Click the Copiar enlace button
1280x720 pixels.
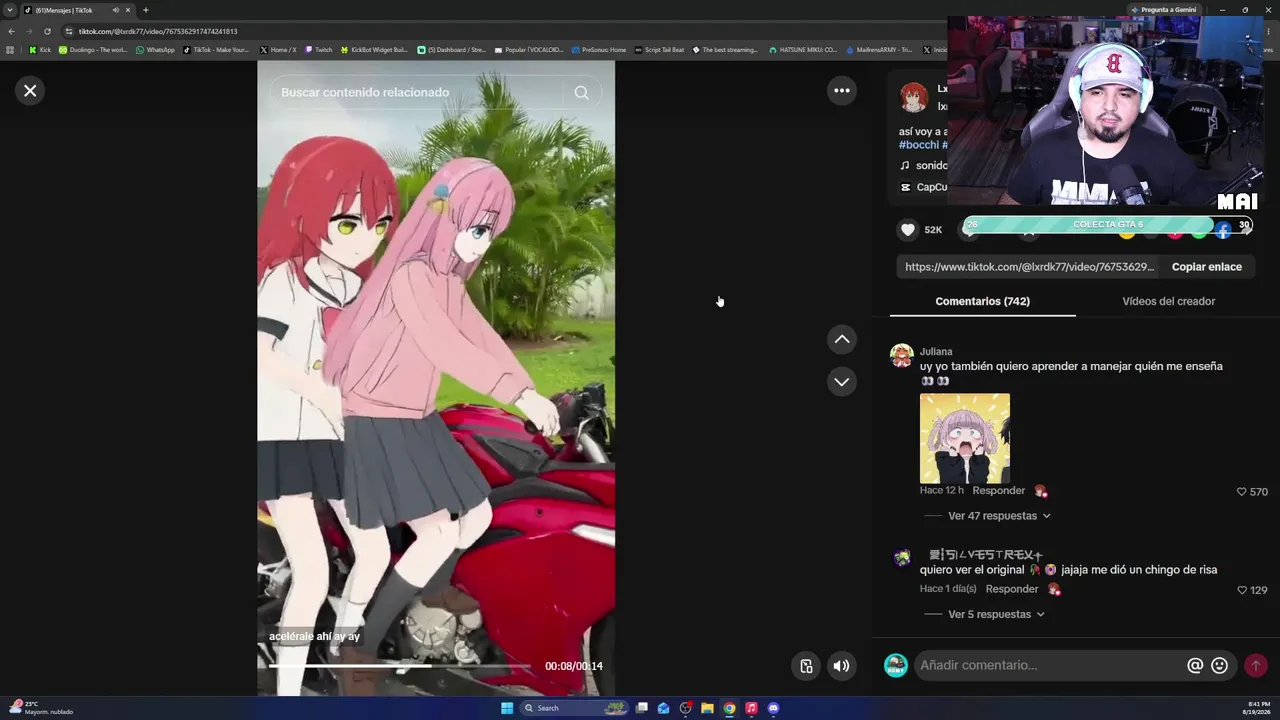pos(1206,267)
